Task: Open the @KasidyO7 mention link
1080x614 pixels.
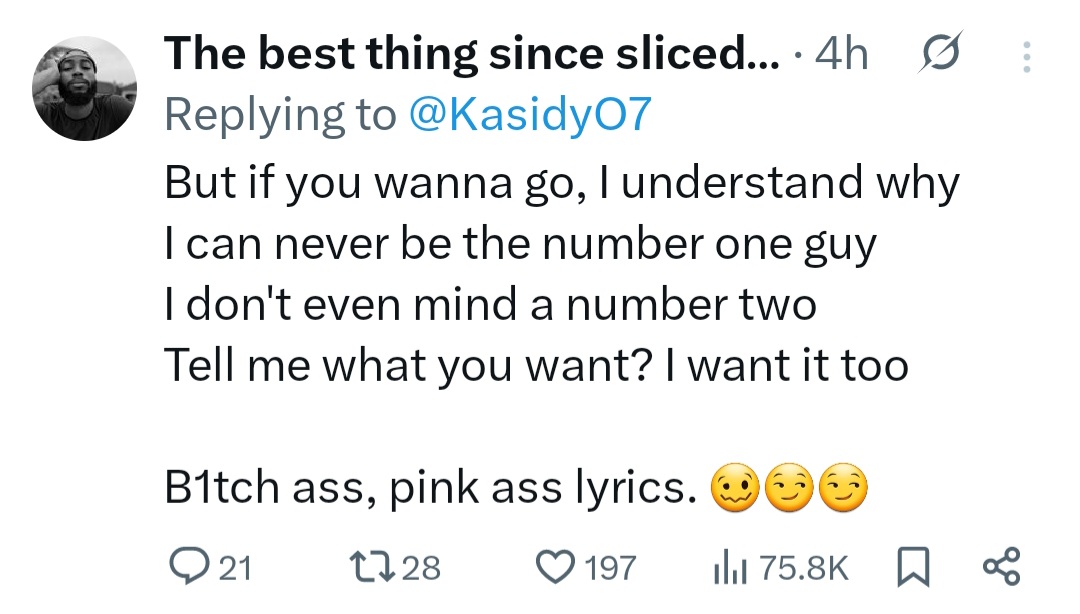Action: click(x=530, y=116)
